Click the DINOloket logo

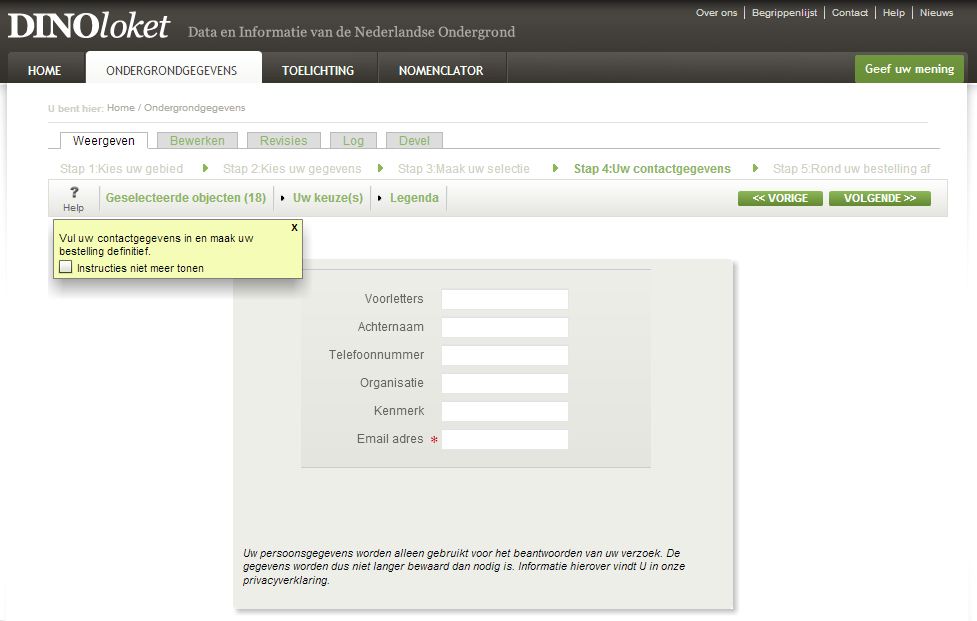click(89, 27)
